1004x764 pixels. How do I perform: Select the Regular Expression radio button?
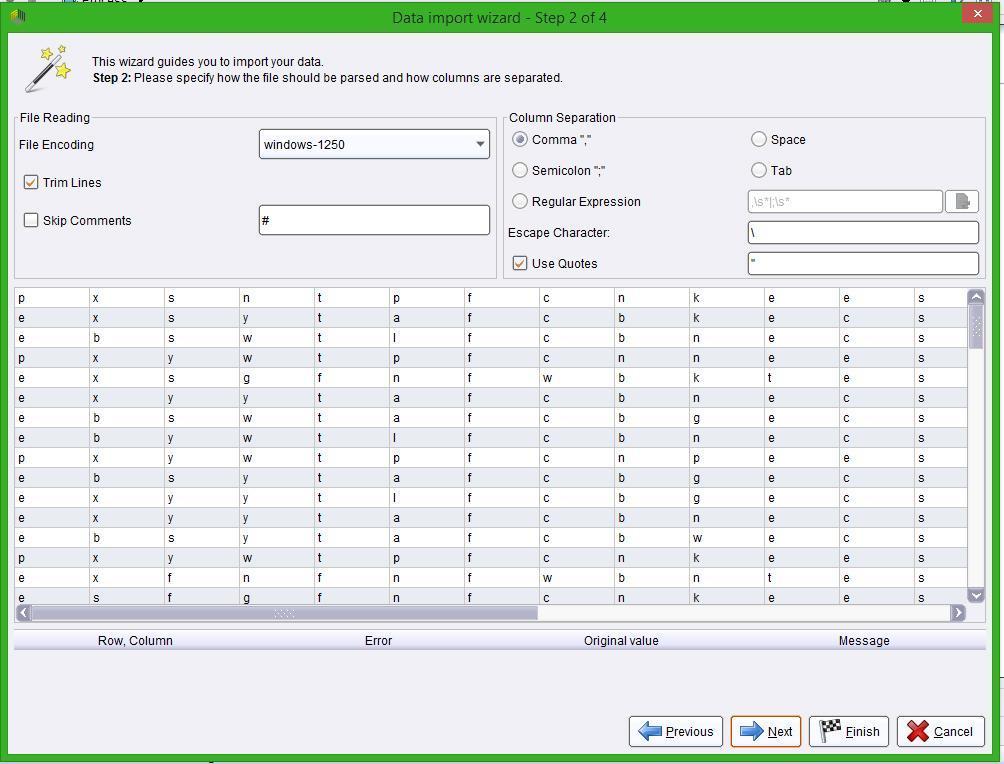tap(520, 201)
